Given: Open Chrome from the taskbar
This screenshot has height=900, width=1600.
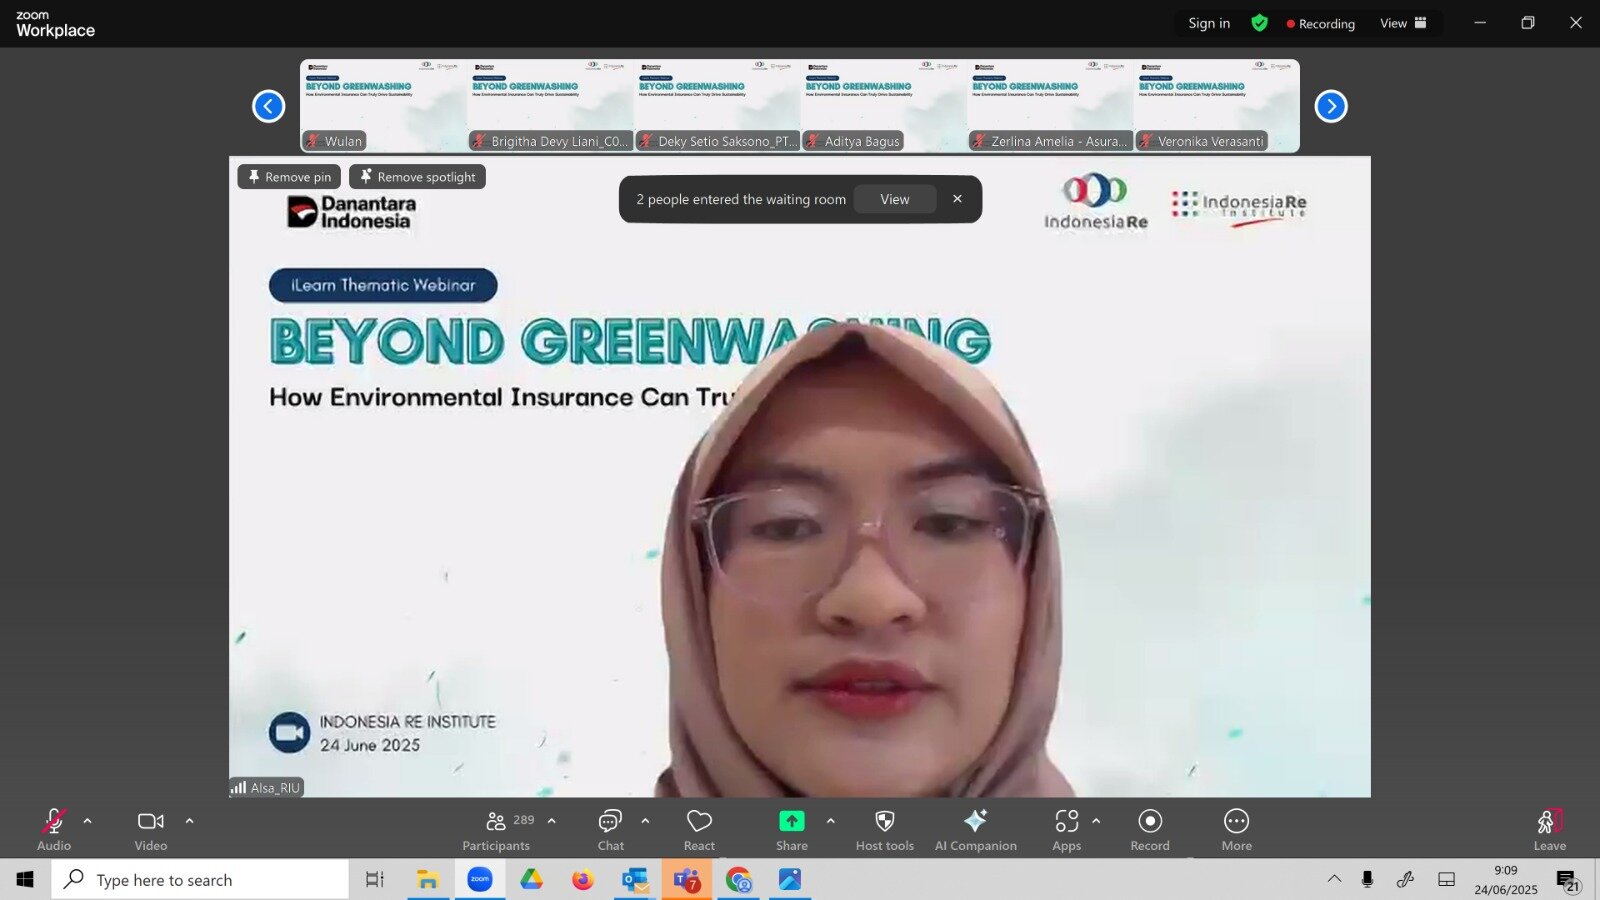Looking at the screenshot, I should [739, 879].
